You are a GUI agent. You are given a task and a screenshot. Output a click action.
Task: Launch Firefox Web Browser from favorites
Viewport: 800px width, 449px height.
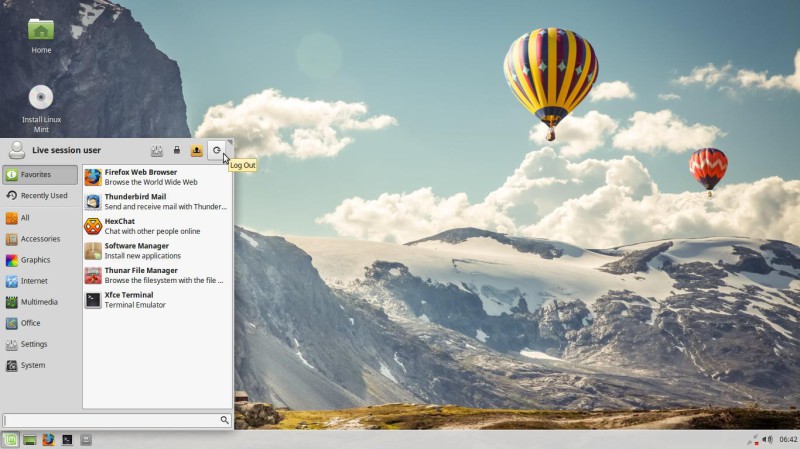point(157,177)
